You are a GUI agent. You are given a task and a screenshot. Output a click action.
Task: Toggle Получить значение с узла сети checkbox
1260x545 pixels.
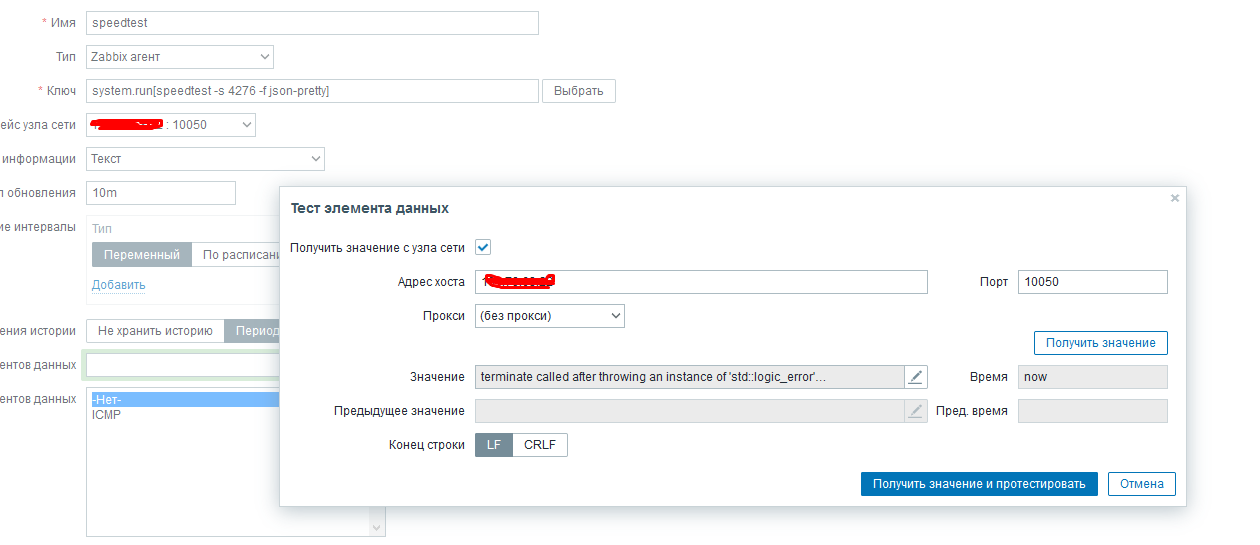483,247
